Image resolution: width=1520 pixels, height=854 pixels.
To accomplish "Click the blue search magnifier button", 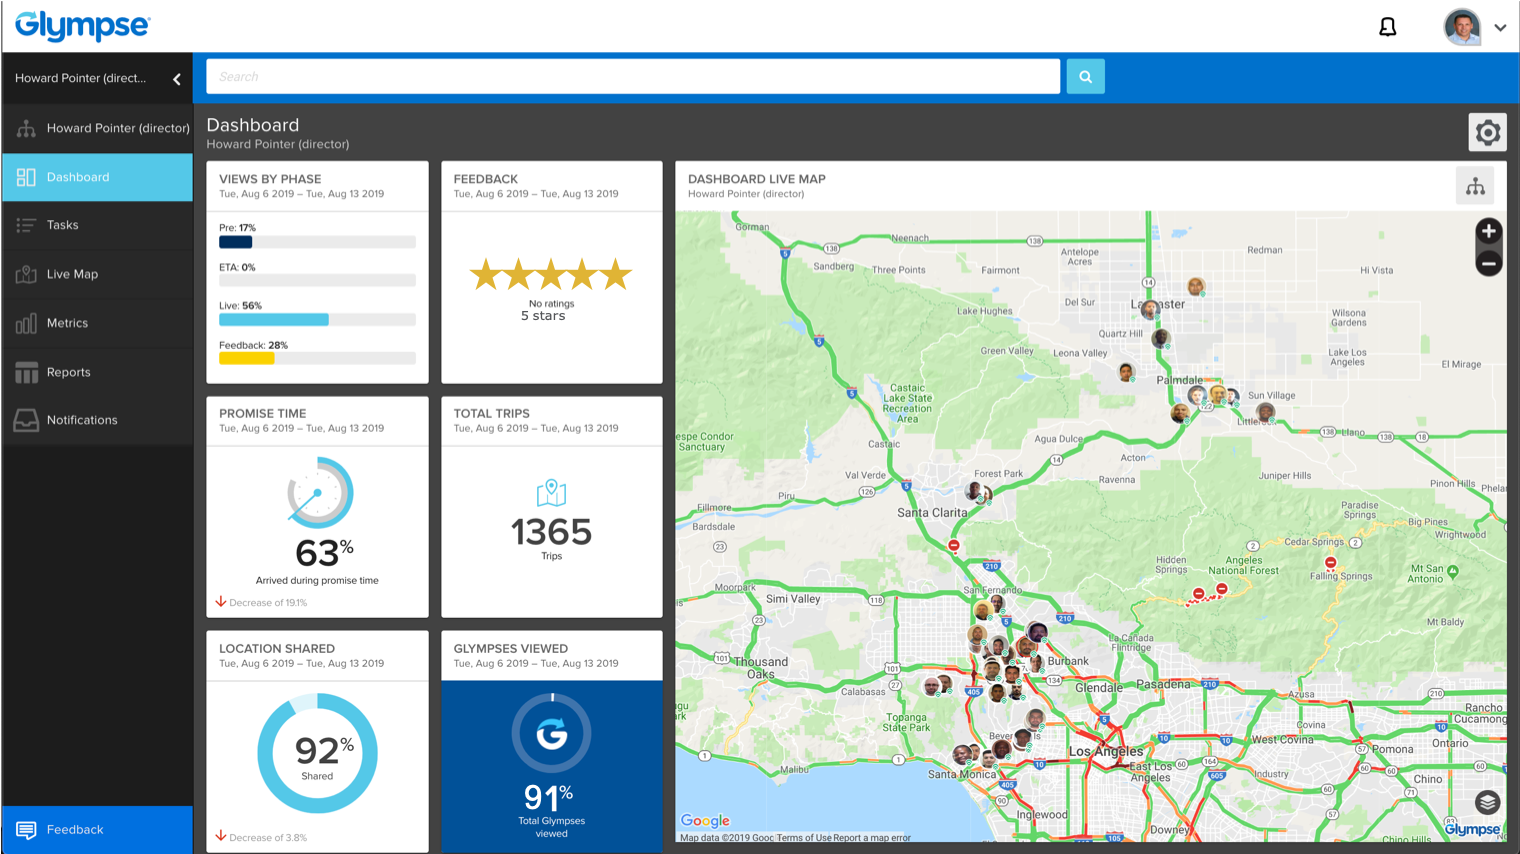I will (1085, 76).
